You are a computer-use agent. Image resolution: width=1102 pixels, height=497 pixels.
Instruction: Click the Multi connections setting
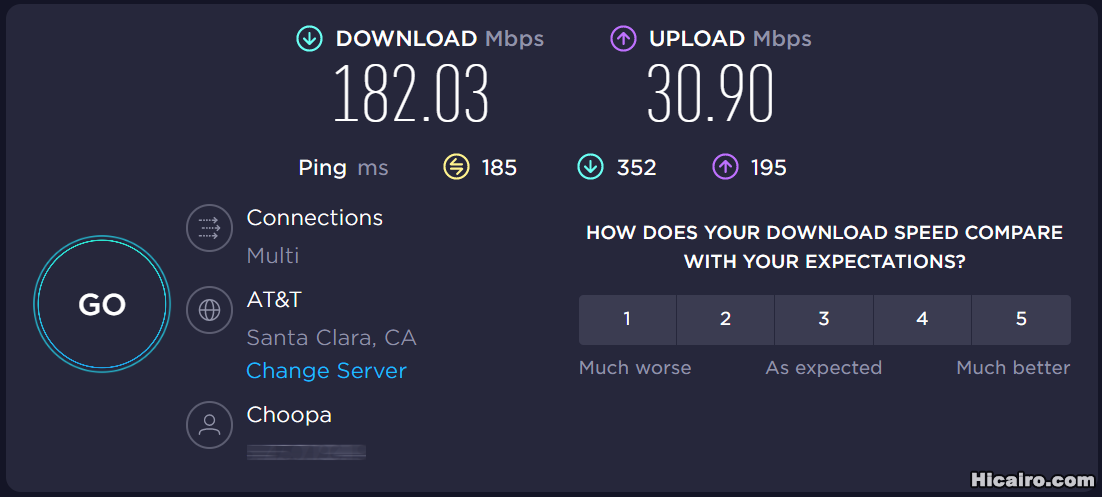coord(273,256)
